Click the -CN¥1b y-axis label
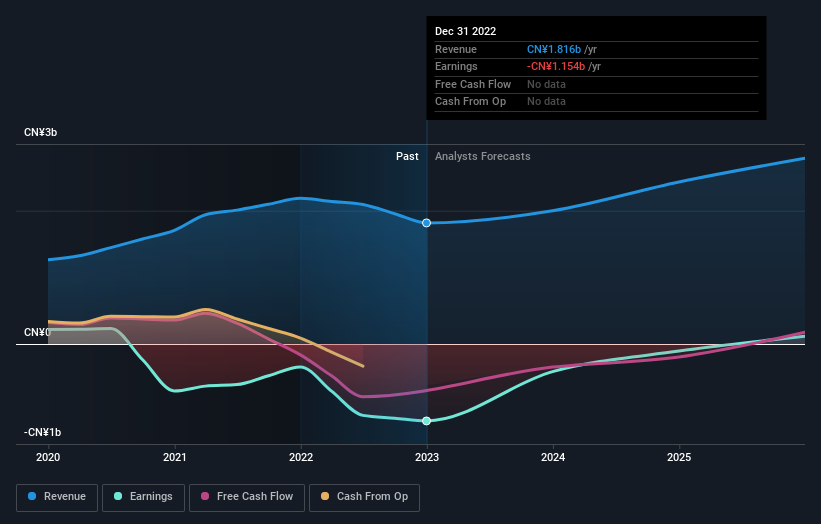The image size is (821, 524). pos(42,432)
